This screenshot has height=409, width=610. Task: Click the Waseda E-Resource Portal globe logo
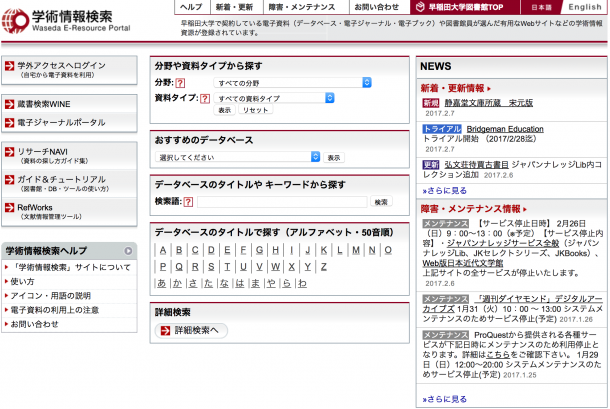pyautogui.click(x=15, y=20)
